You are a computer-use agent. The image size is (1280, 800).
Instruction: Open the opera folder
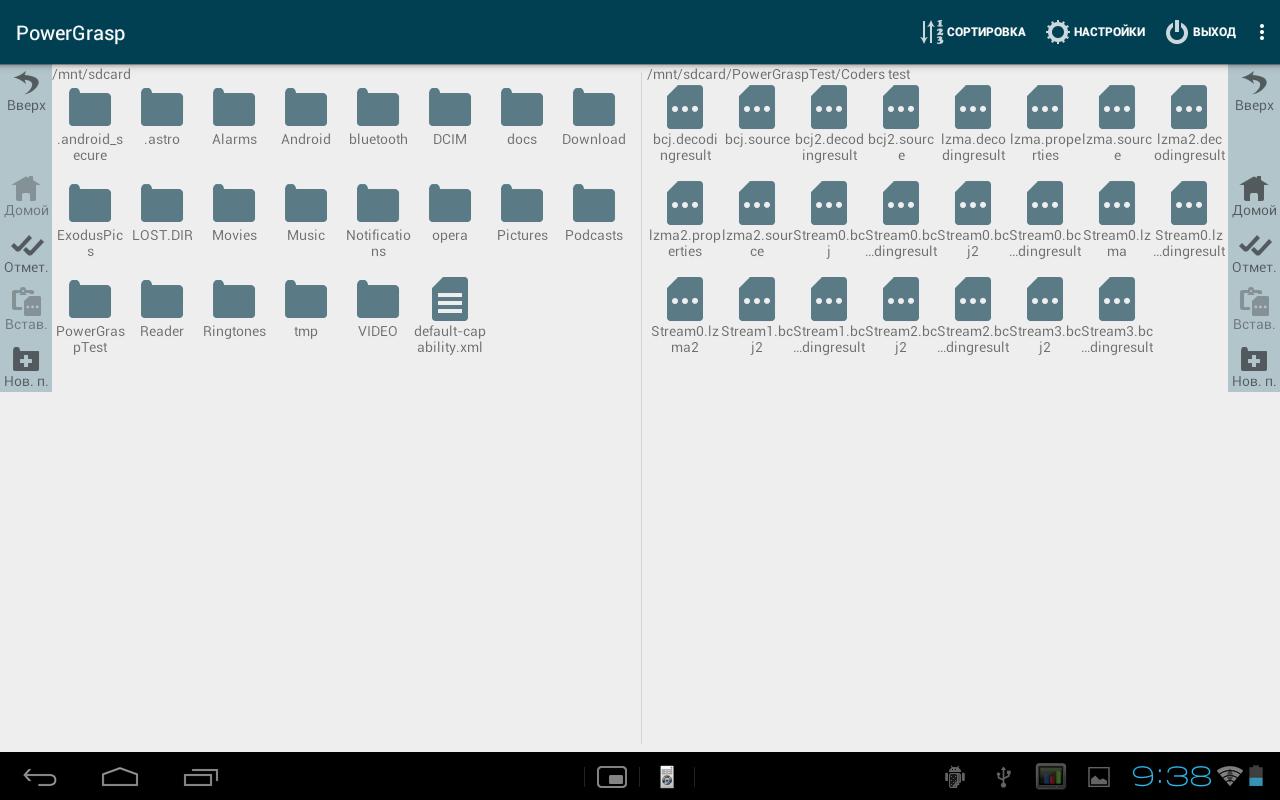[450, 213]
